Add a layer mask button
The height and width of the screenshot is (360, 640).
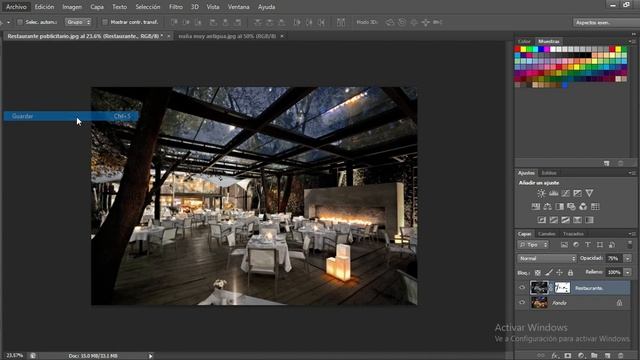(x=568, y=356)
